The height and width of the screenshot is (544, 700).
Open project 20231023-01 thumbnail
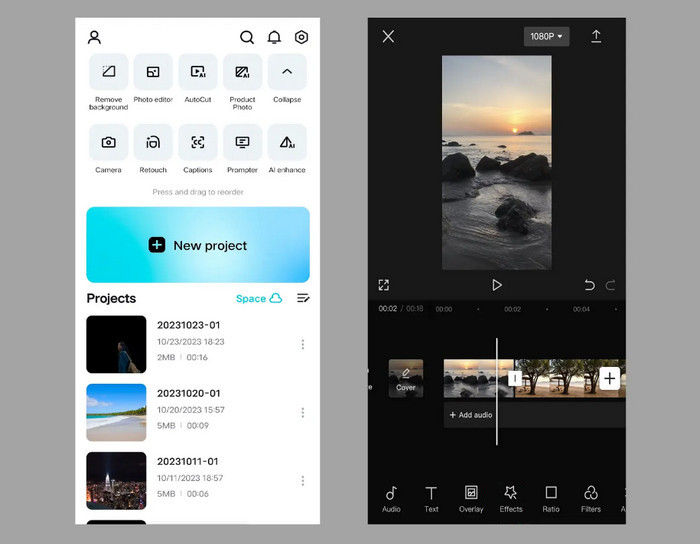point(116,344)
